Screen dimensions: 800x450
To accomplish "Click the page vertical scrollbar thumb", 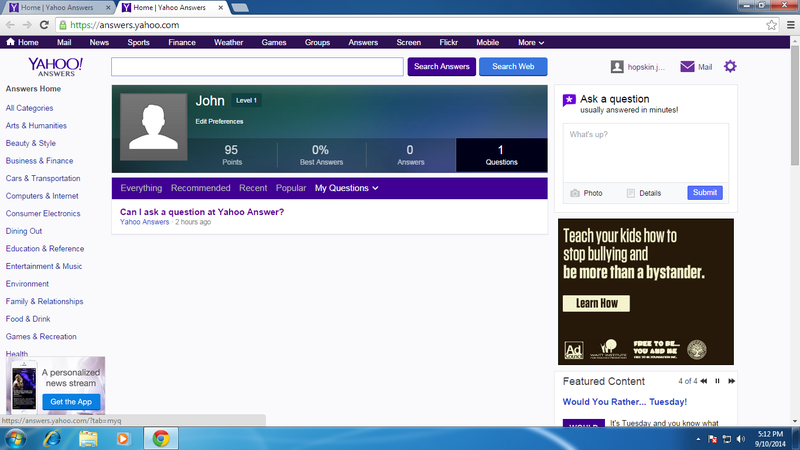I will [x=794, y=106].
